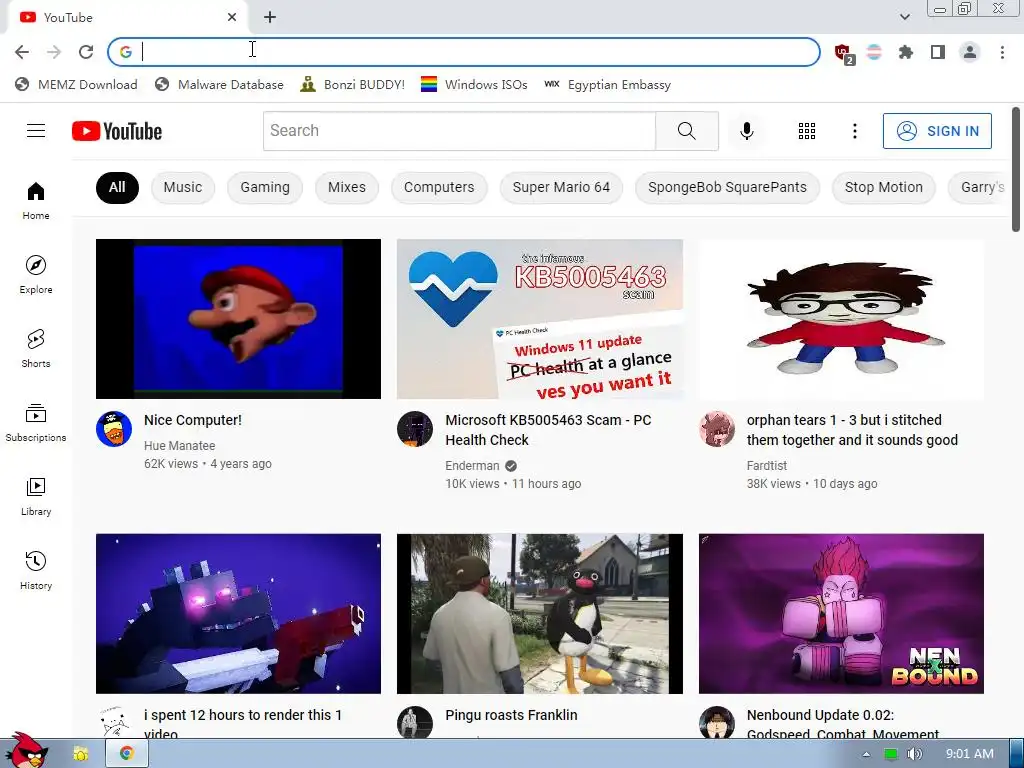Switch to Chrome in the taskbar

127,754
